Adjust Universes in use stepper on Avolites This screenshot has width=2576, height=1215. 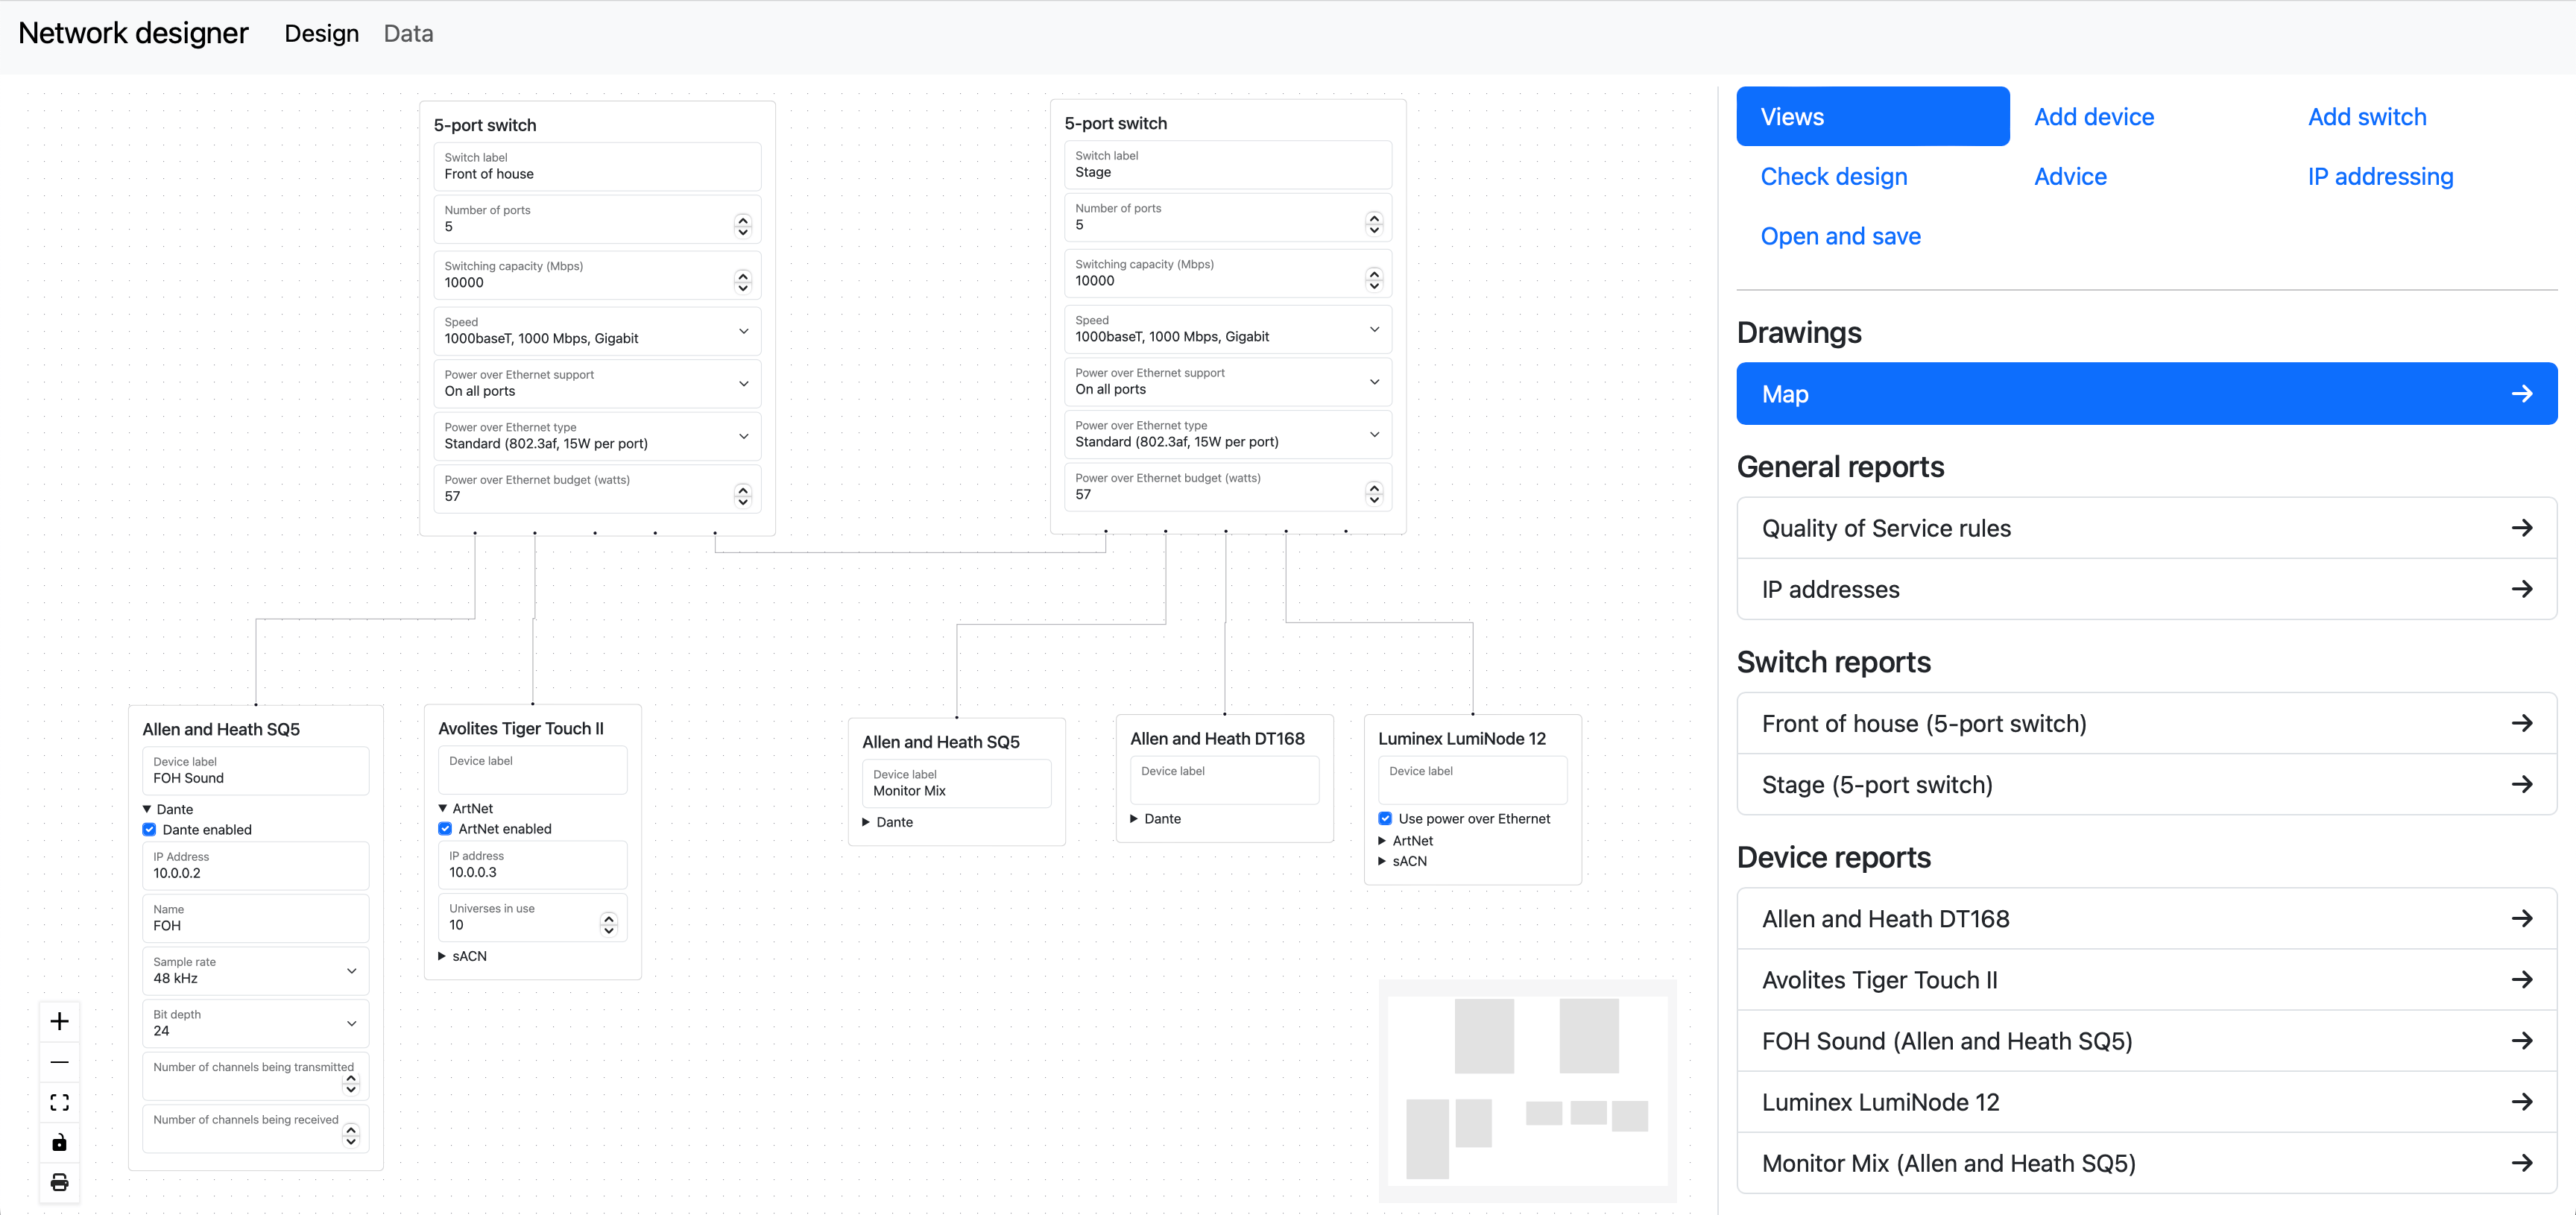[x=608, y=924]
